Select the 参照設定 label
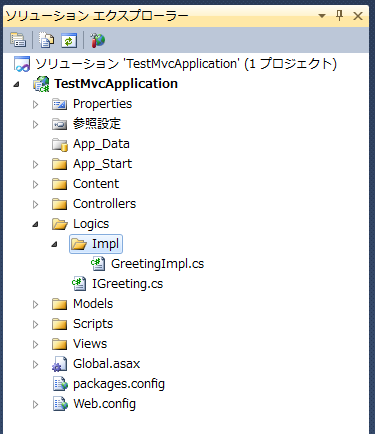This screenshot has width=375, height=434. tap(97, 124)
